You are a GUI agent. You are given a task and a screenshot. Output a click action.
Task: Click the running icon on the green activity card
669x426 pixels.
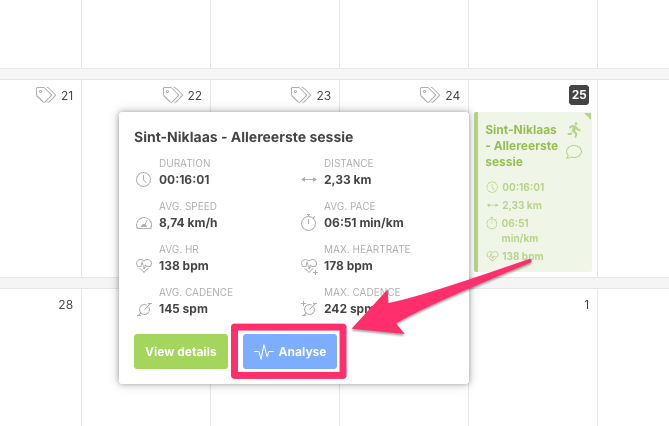tap(574, 130)
